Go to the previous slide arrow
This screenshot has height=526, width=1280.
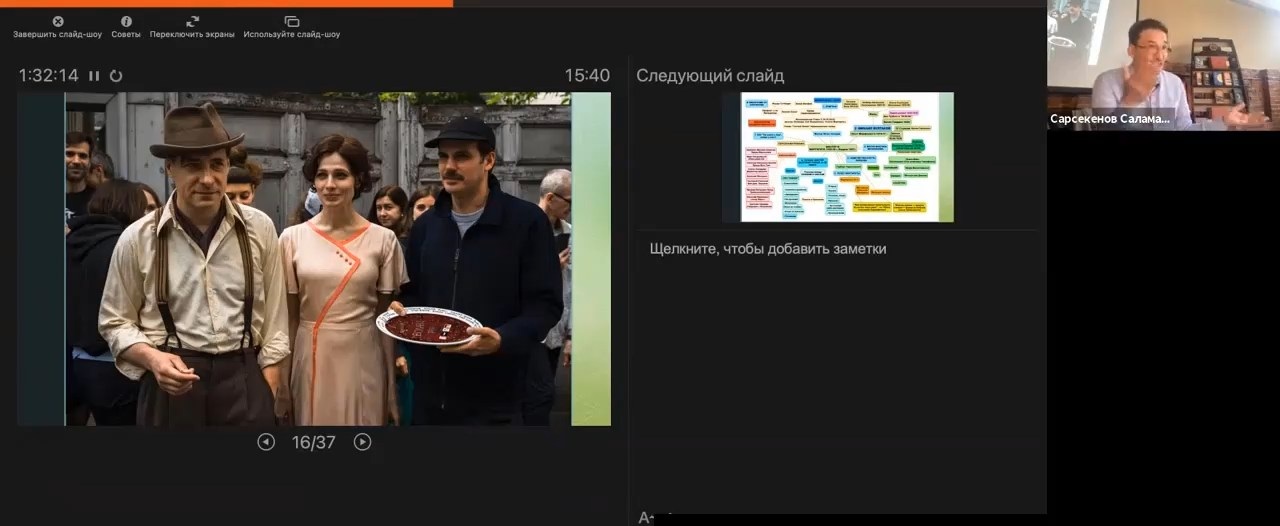[x=266, y=442]
